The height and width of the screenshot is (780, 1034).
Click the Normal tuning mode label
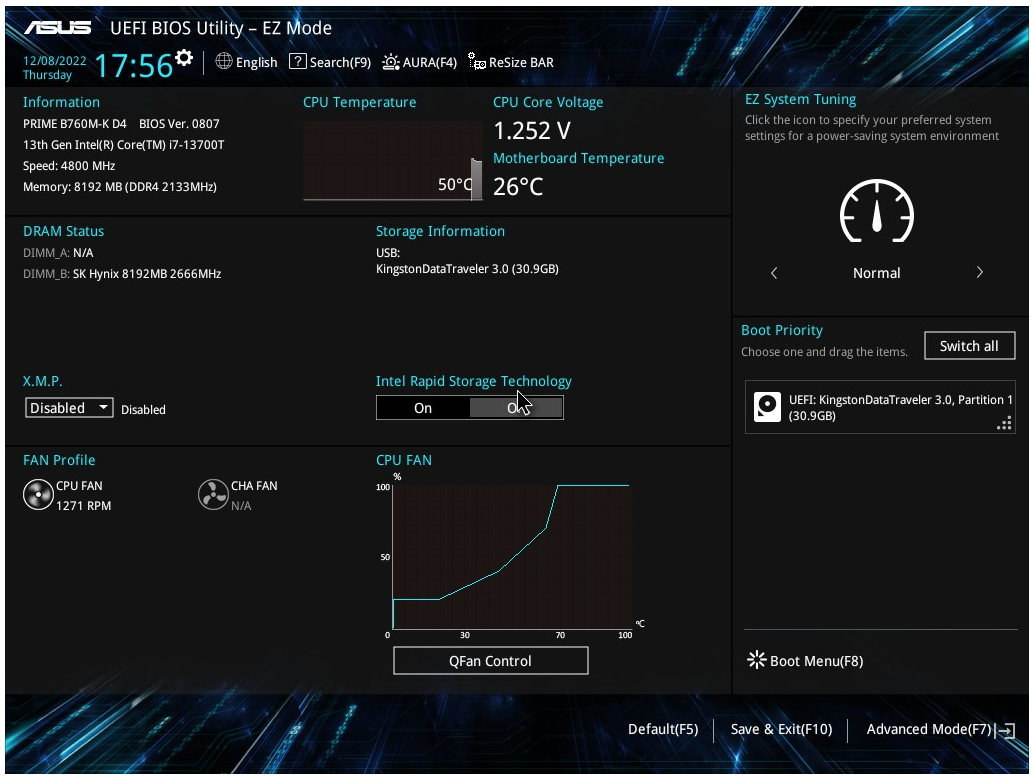point(876,273)
